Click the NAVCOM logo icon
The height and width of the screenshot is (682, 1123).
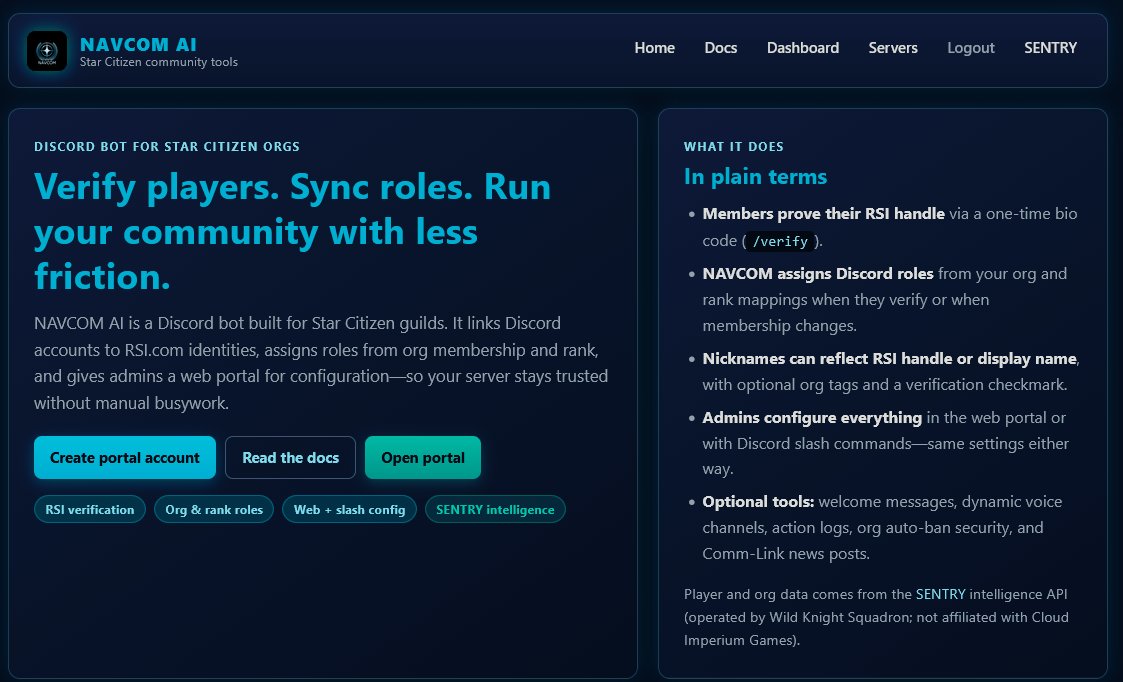[x=47, y=51]
